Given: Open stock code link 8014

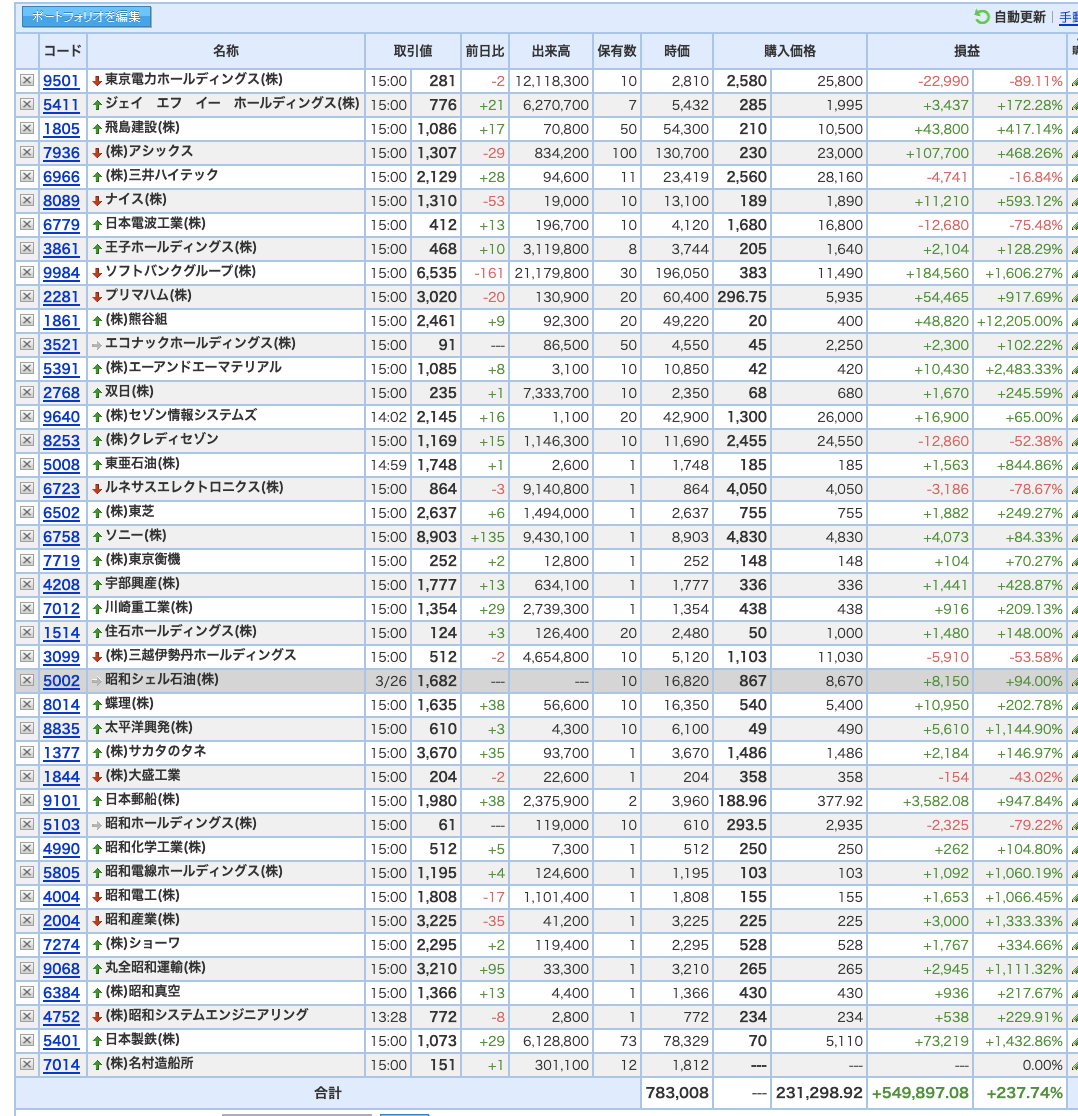Looking at the screenshot, I should tap(61, 705).
